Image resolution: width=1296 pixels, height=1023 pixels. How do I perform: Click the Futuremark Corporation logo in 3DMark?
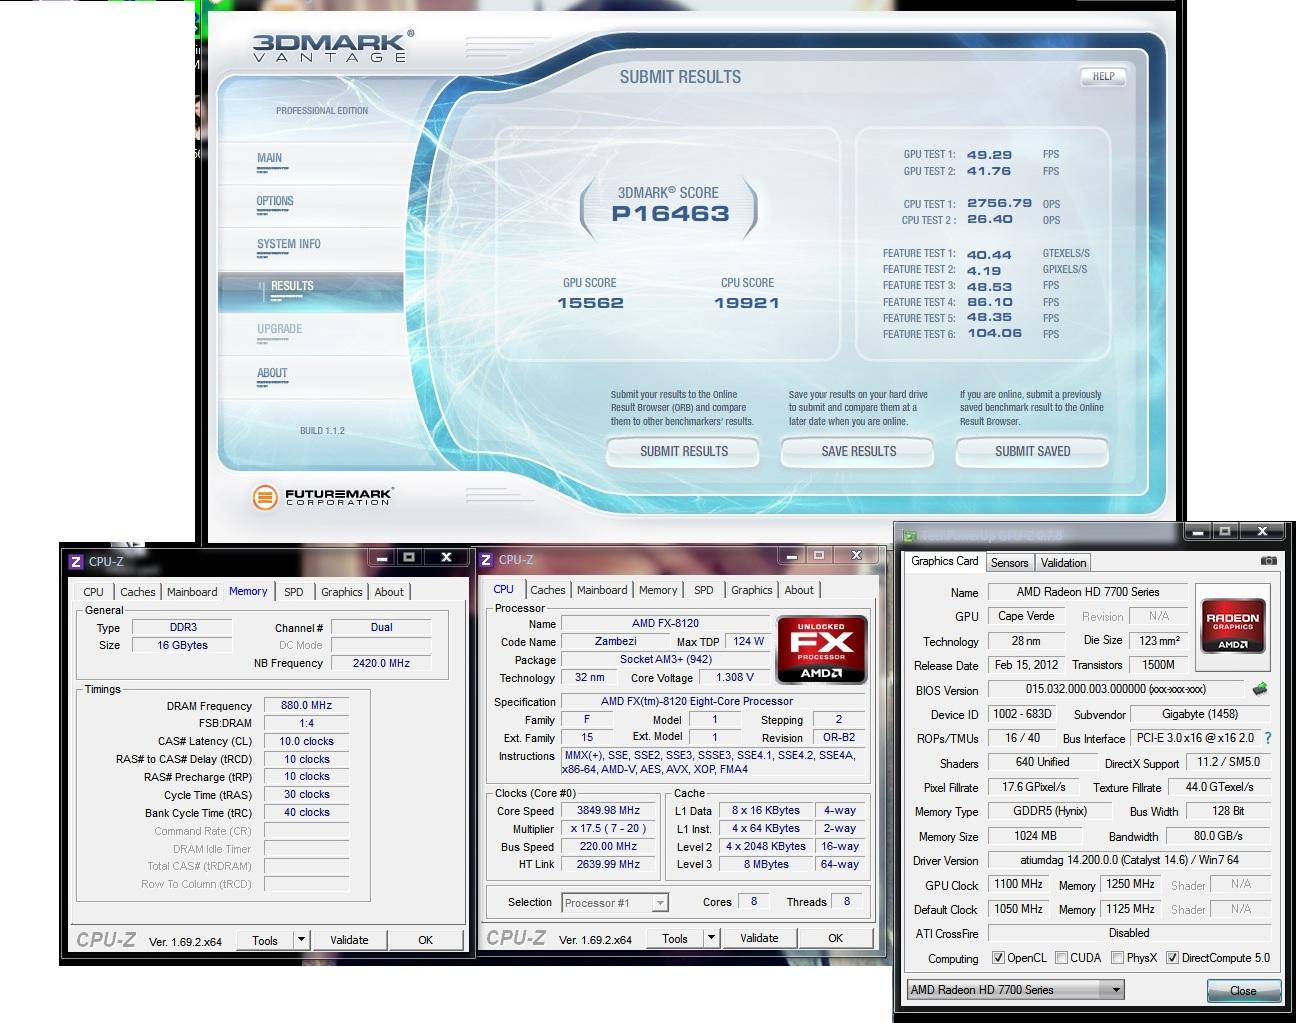tap(322, 496)
